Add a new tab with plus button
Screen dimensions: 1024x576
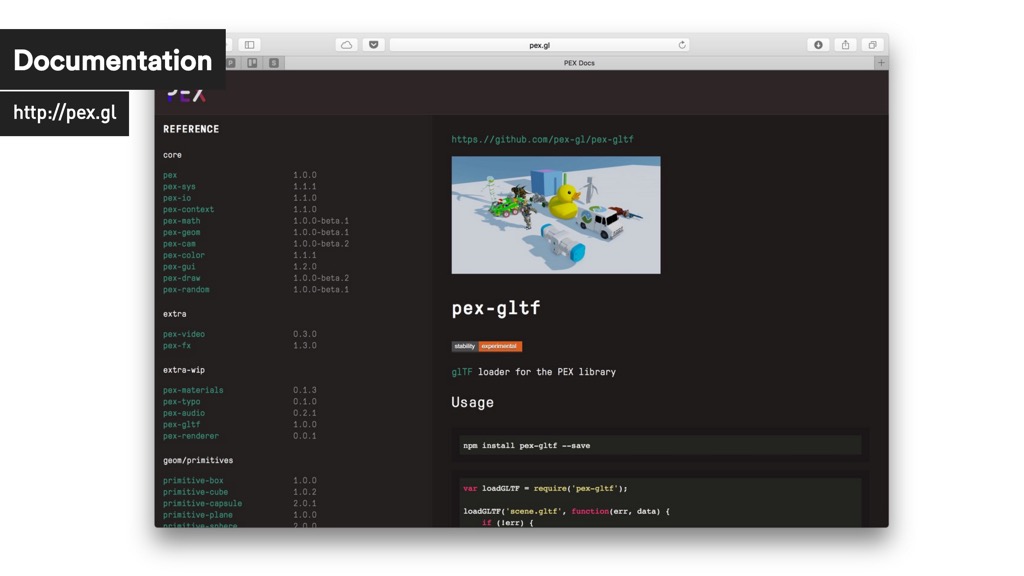click(881, 63)
